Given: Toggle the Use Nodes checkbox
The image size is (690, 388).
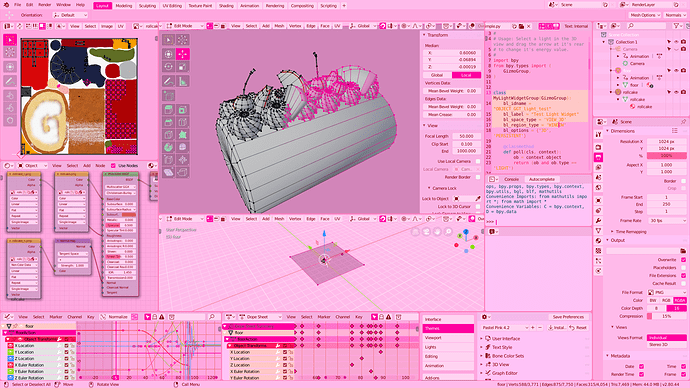Looking at the screenshot, I should point(113,165).
